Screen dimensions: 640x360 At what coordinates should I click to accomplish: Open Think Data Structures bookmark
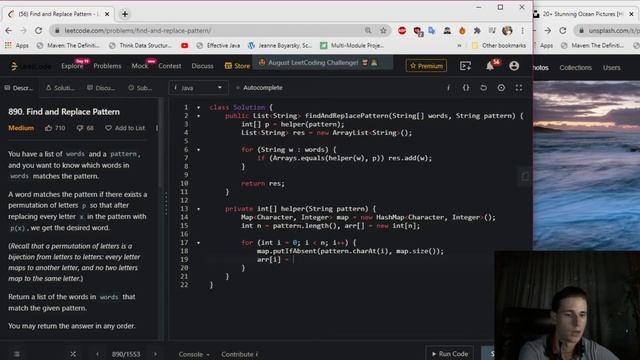(140, 46)
